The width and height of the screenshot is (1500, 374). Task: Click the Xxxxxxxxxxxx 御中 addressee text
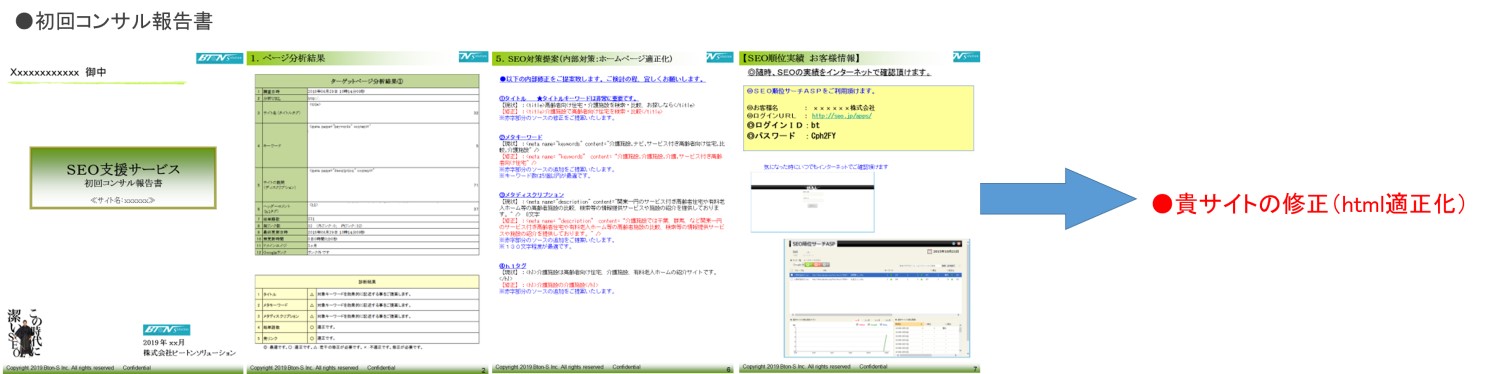pyautogui.click(x=58, y=72)
